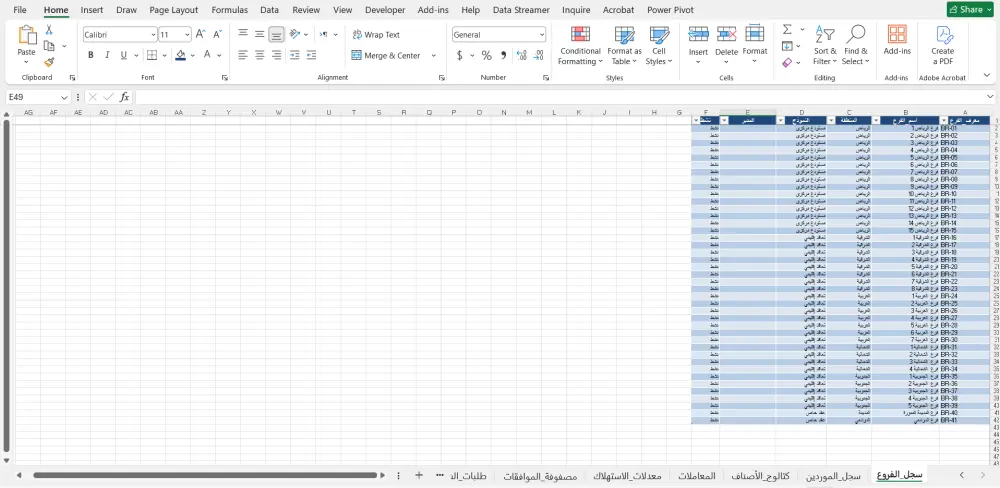The image size is (1000, 488).
Task: Click the Insert Function fx icon
Action: pos(125,97)
